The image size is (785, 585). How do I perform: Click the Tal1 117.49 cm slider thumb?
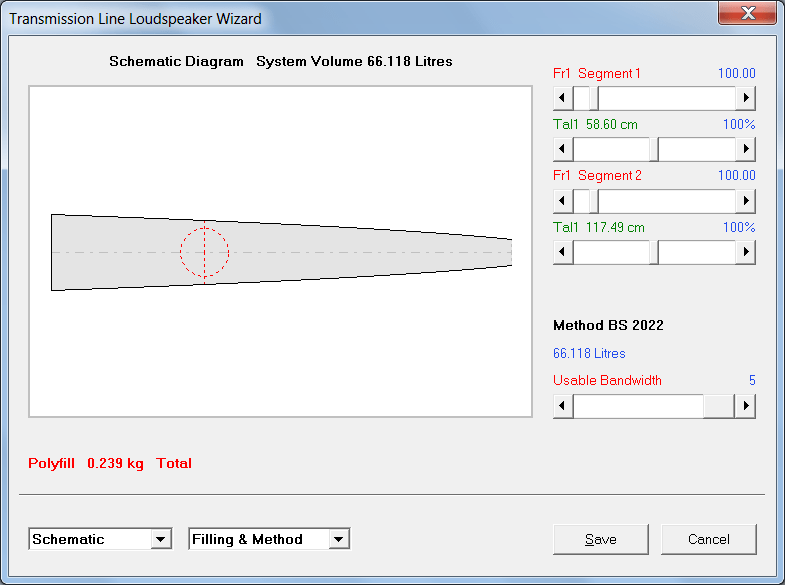pos(653,252)
